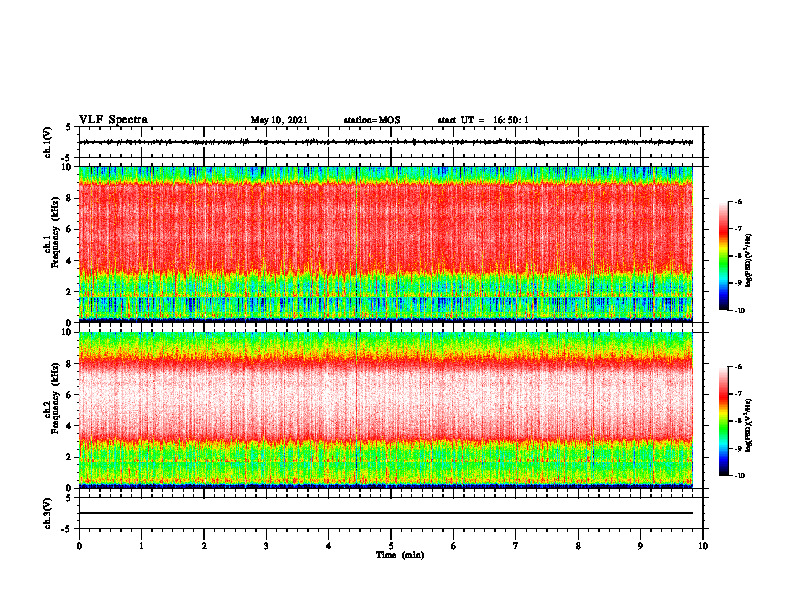Click time axis tick label '1'
This screenshot has height=612, width=792.
tap(141, 546)
